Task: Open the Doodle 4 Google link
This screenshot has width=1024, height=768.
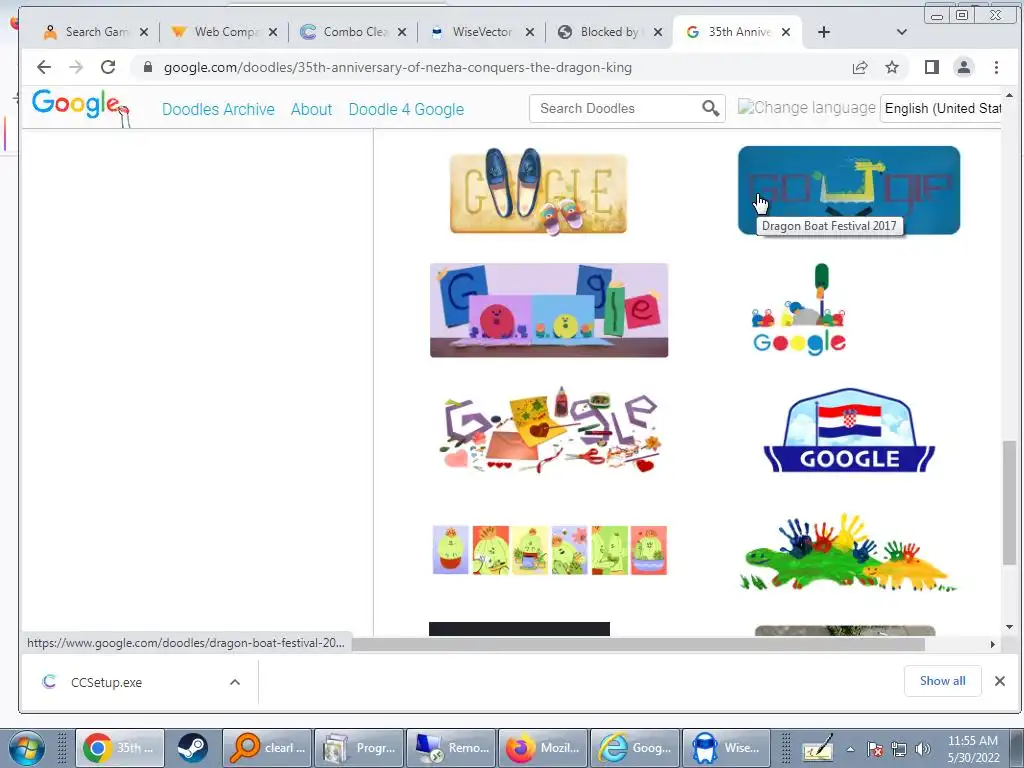Action: 406,109
